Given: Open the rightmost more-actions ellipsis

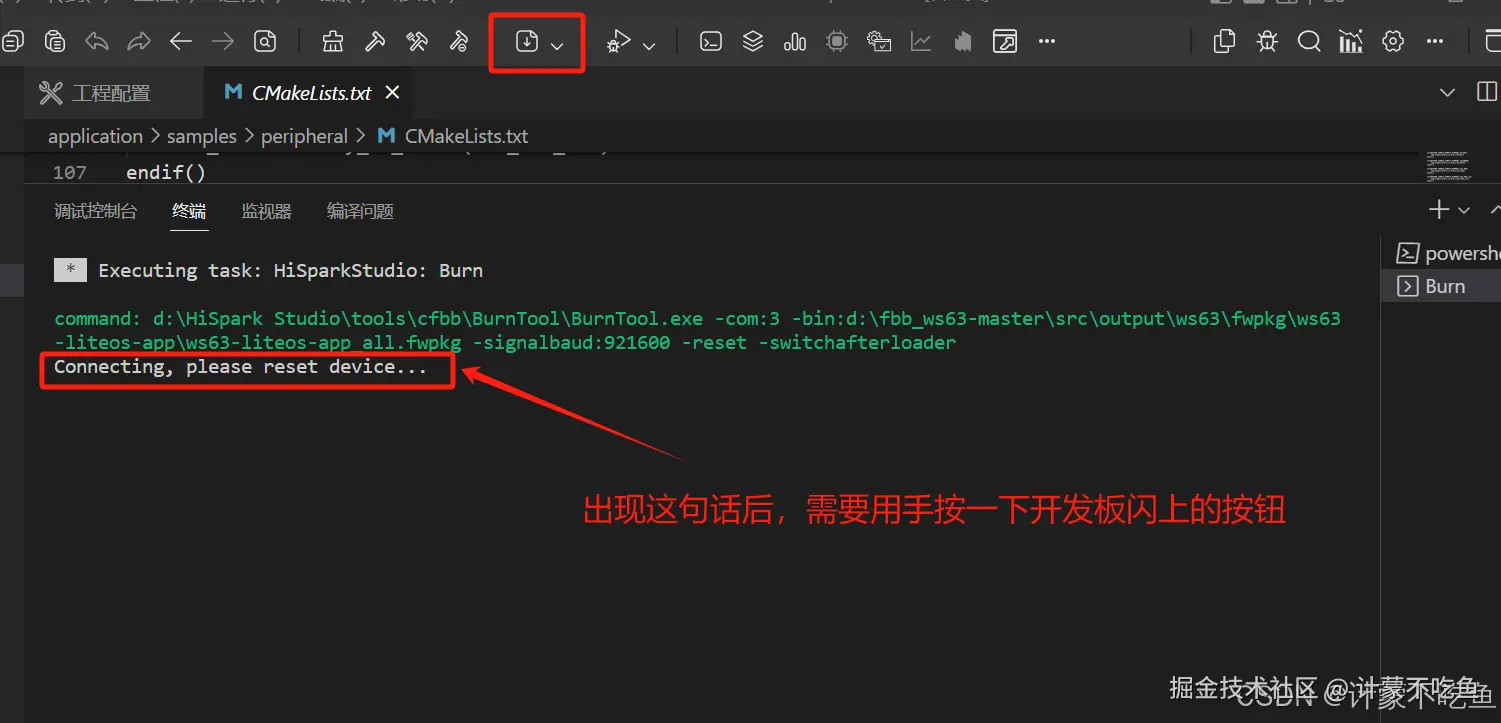Looking at the screenshot, I should coord(1435,41).
